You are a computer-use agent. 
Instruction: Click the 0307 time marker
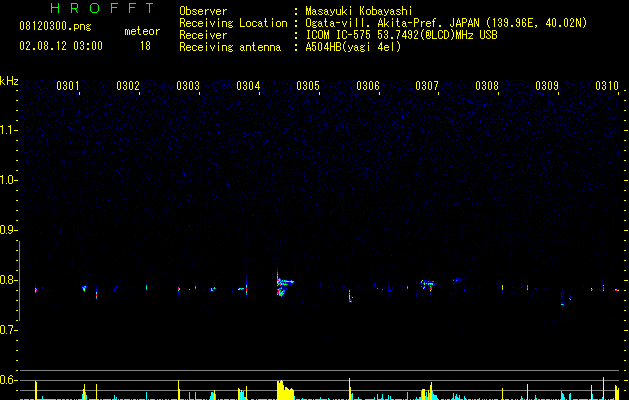point(427,85)
